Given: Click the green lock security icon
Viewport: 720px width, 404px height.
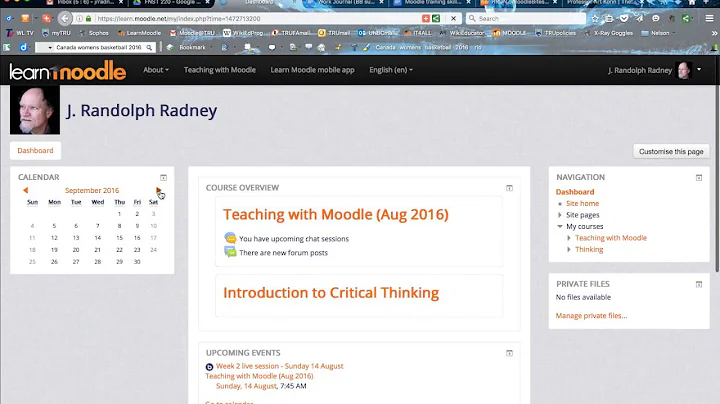Looking at the screenshot, I should coord(89,18).
